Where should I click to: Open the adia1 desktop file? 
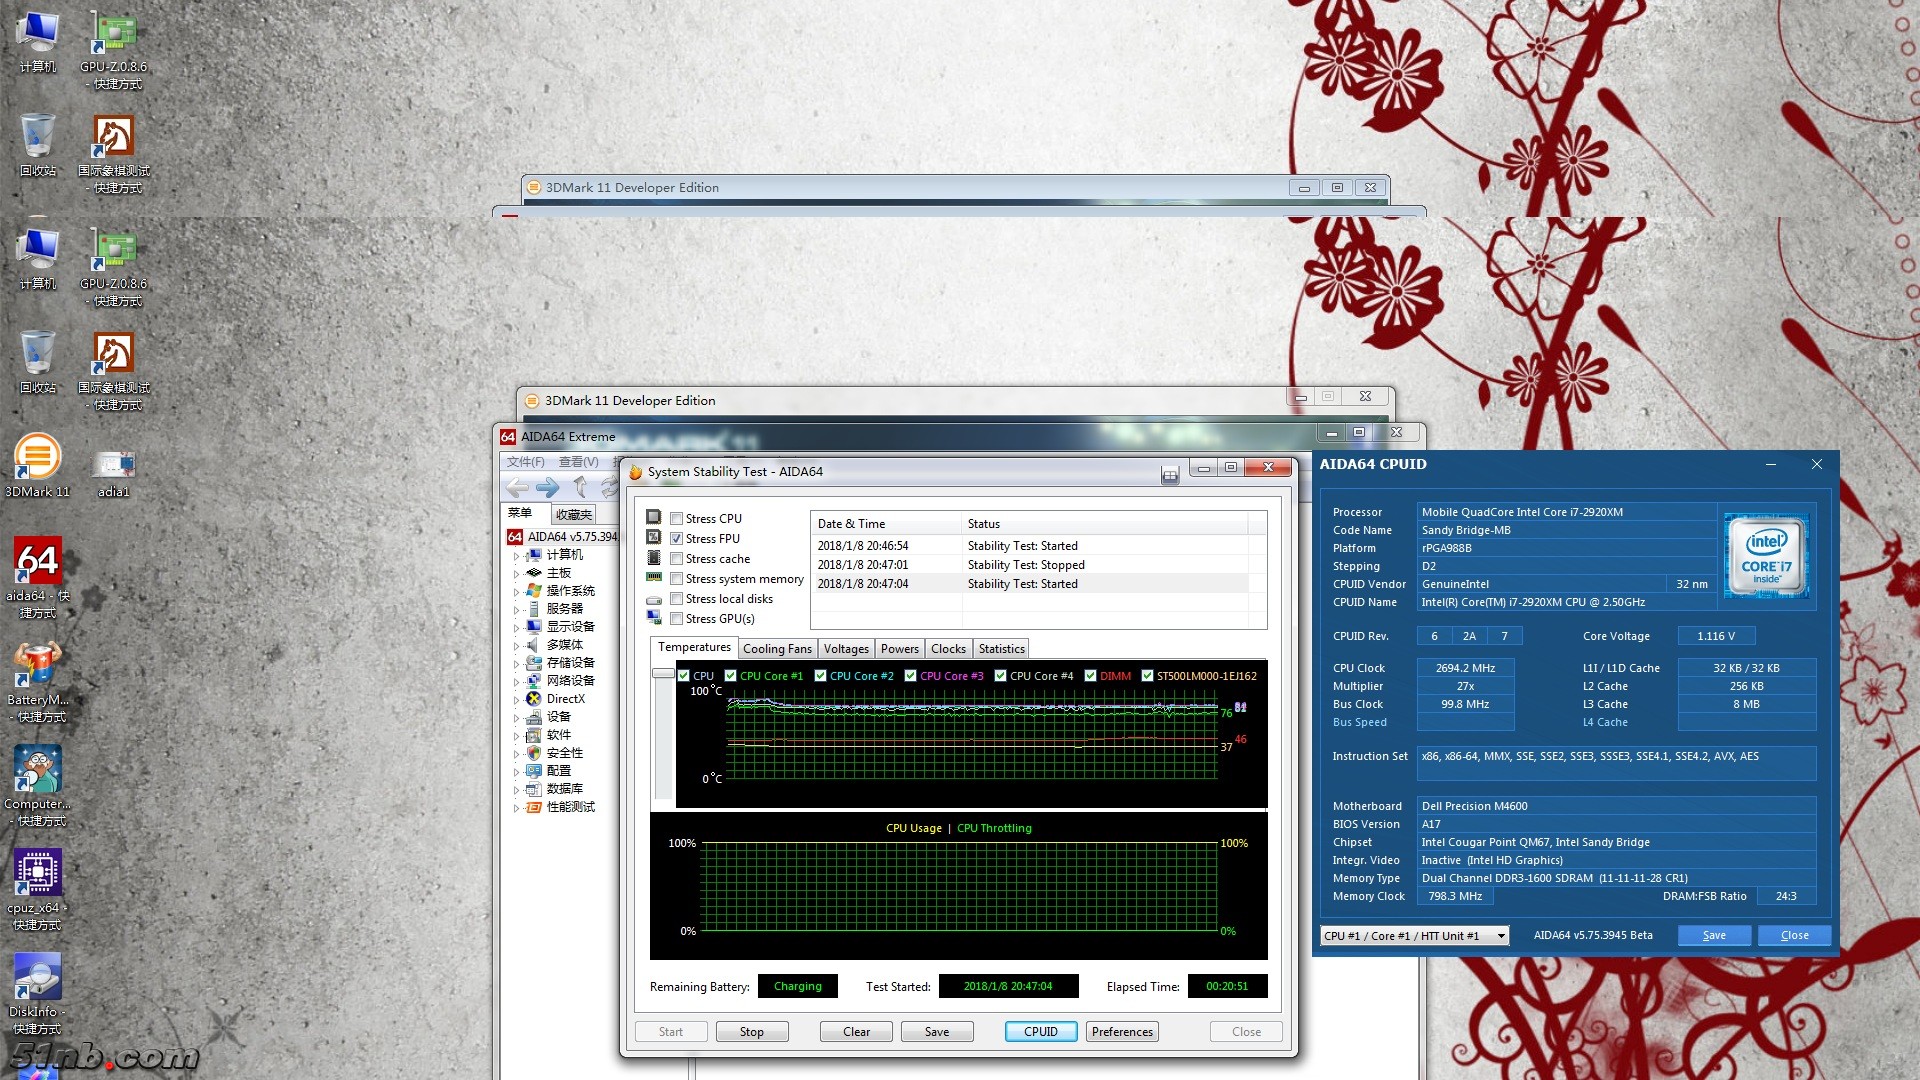click(114, 473)
